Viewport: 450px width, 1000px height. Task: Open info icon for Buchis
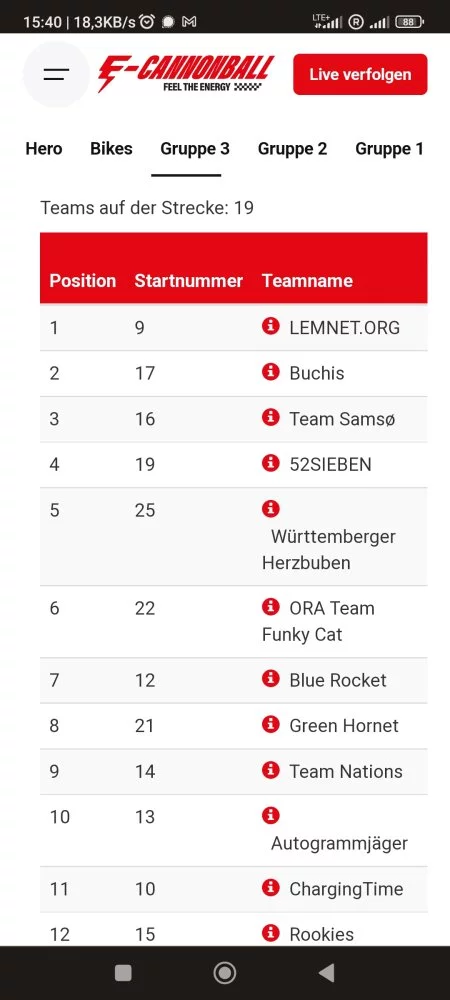[x=271, y=372]
